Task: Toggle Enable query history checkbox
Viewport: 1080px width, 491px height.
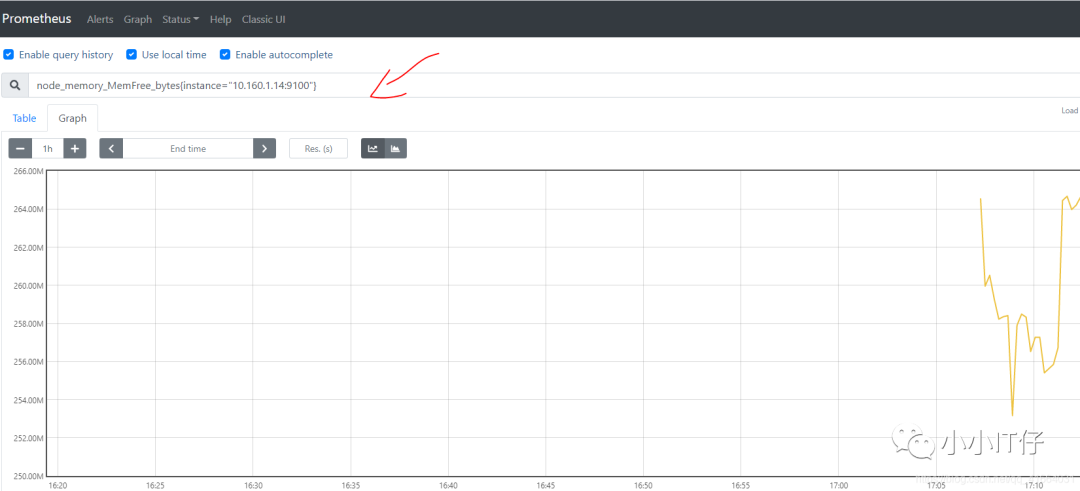Action: (9, 54)
